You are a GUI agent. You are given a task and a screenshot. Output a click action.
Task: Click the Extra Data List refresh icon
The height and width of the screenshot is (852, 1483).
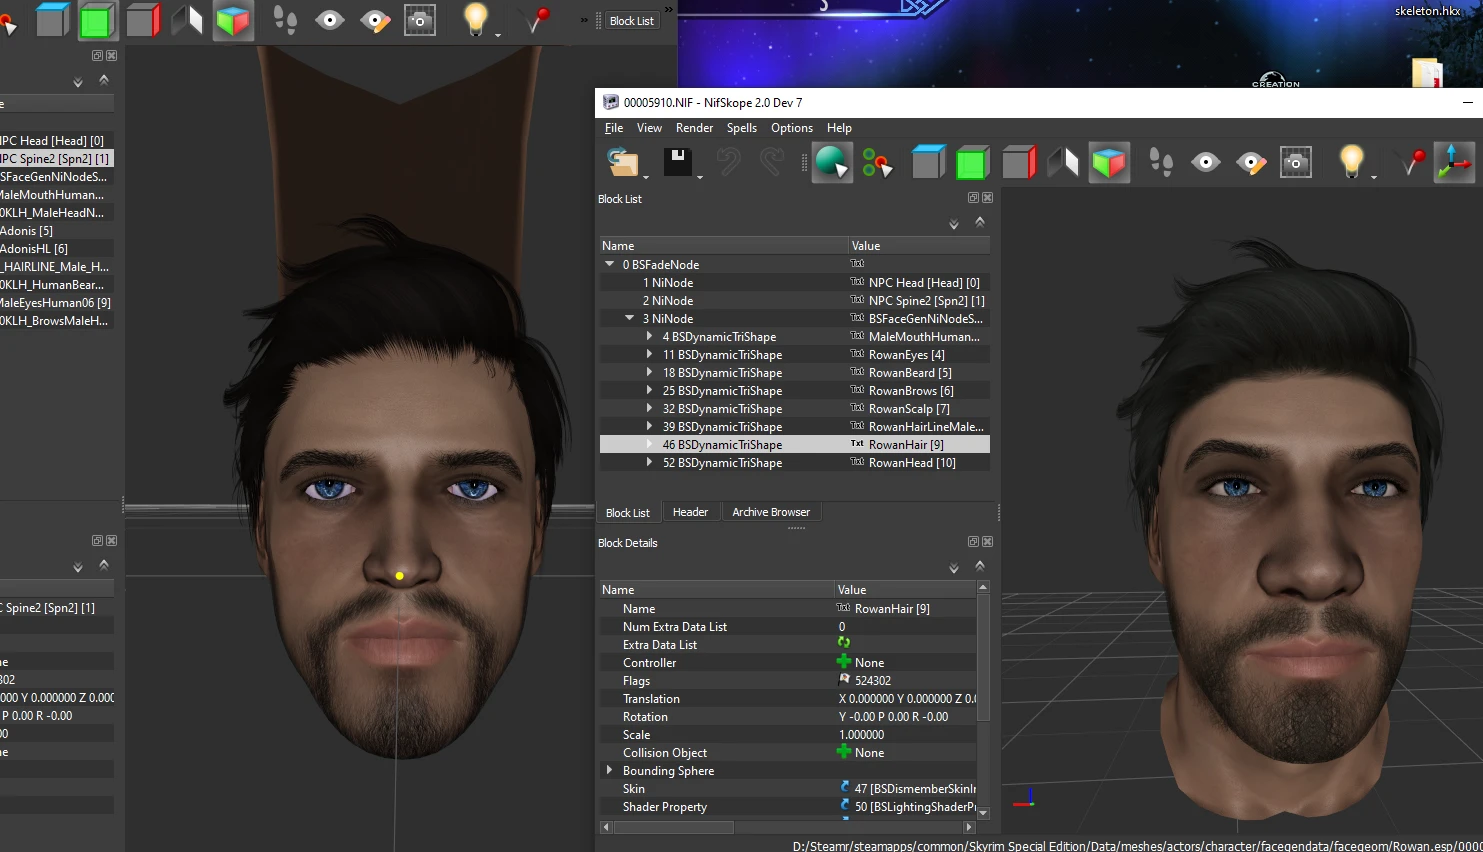click(x=844, y=644)
